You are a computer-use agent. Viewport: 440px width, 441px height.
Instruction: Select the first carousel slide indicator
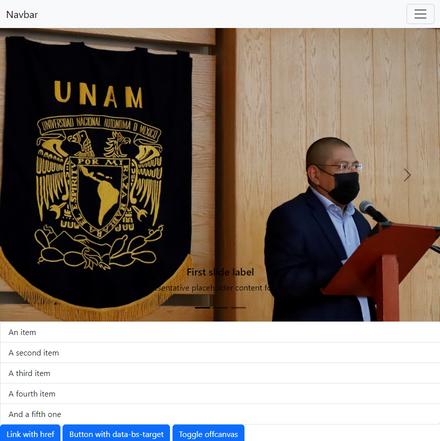pyautogui.click(x=202, y=307)
